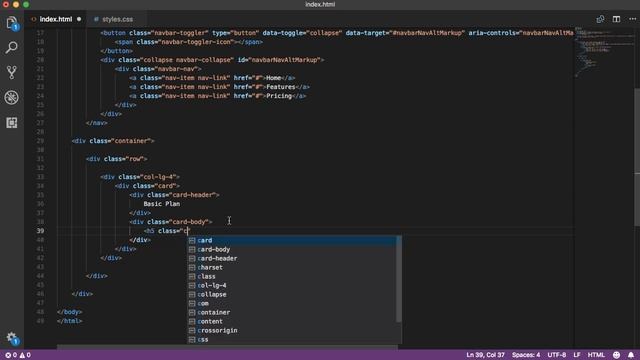640x360 pixels.
Task: Click the 'Basic Plan' text on line 36
Action: pos(162,204)
